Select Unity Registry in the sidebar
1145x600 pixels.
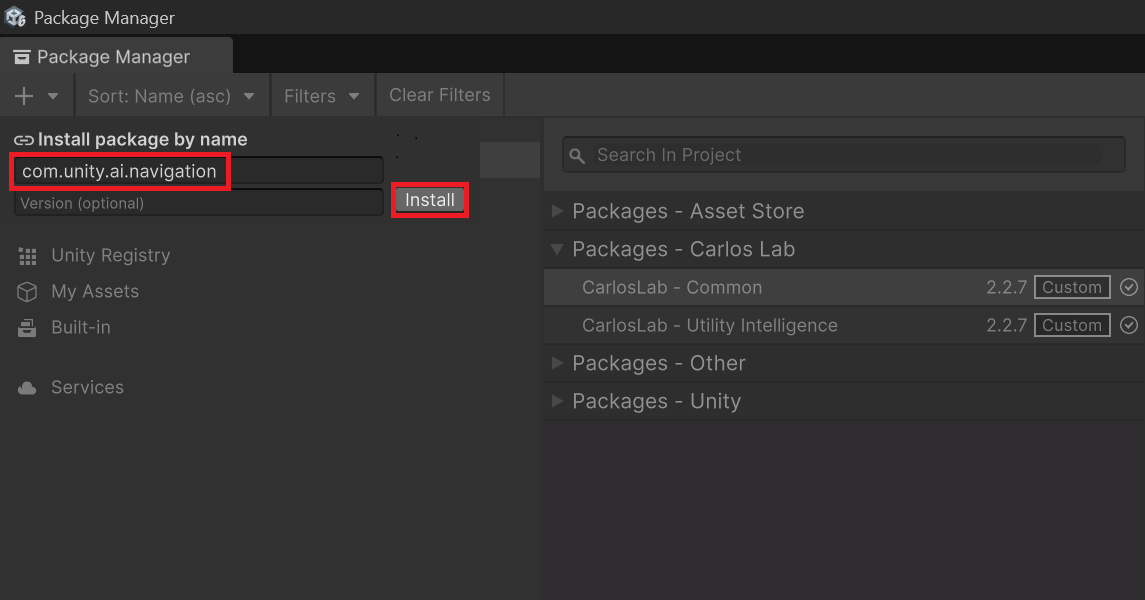[111, 255]
